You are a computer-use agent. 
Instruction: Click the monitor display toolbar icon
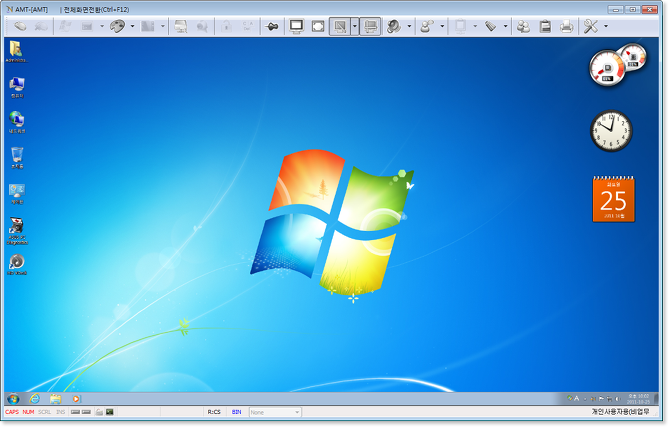point(296,26)
